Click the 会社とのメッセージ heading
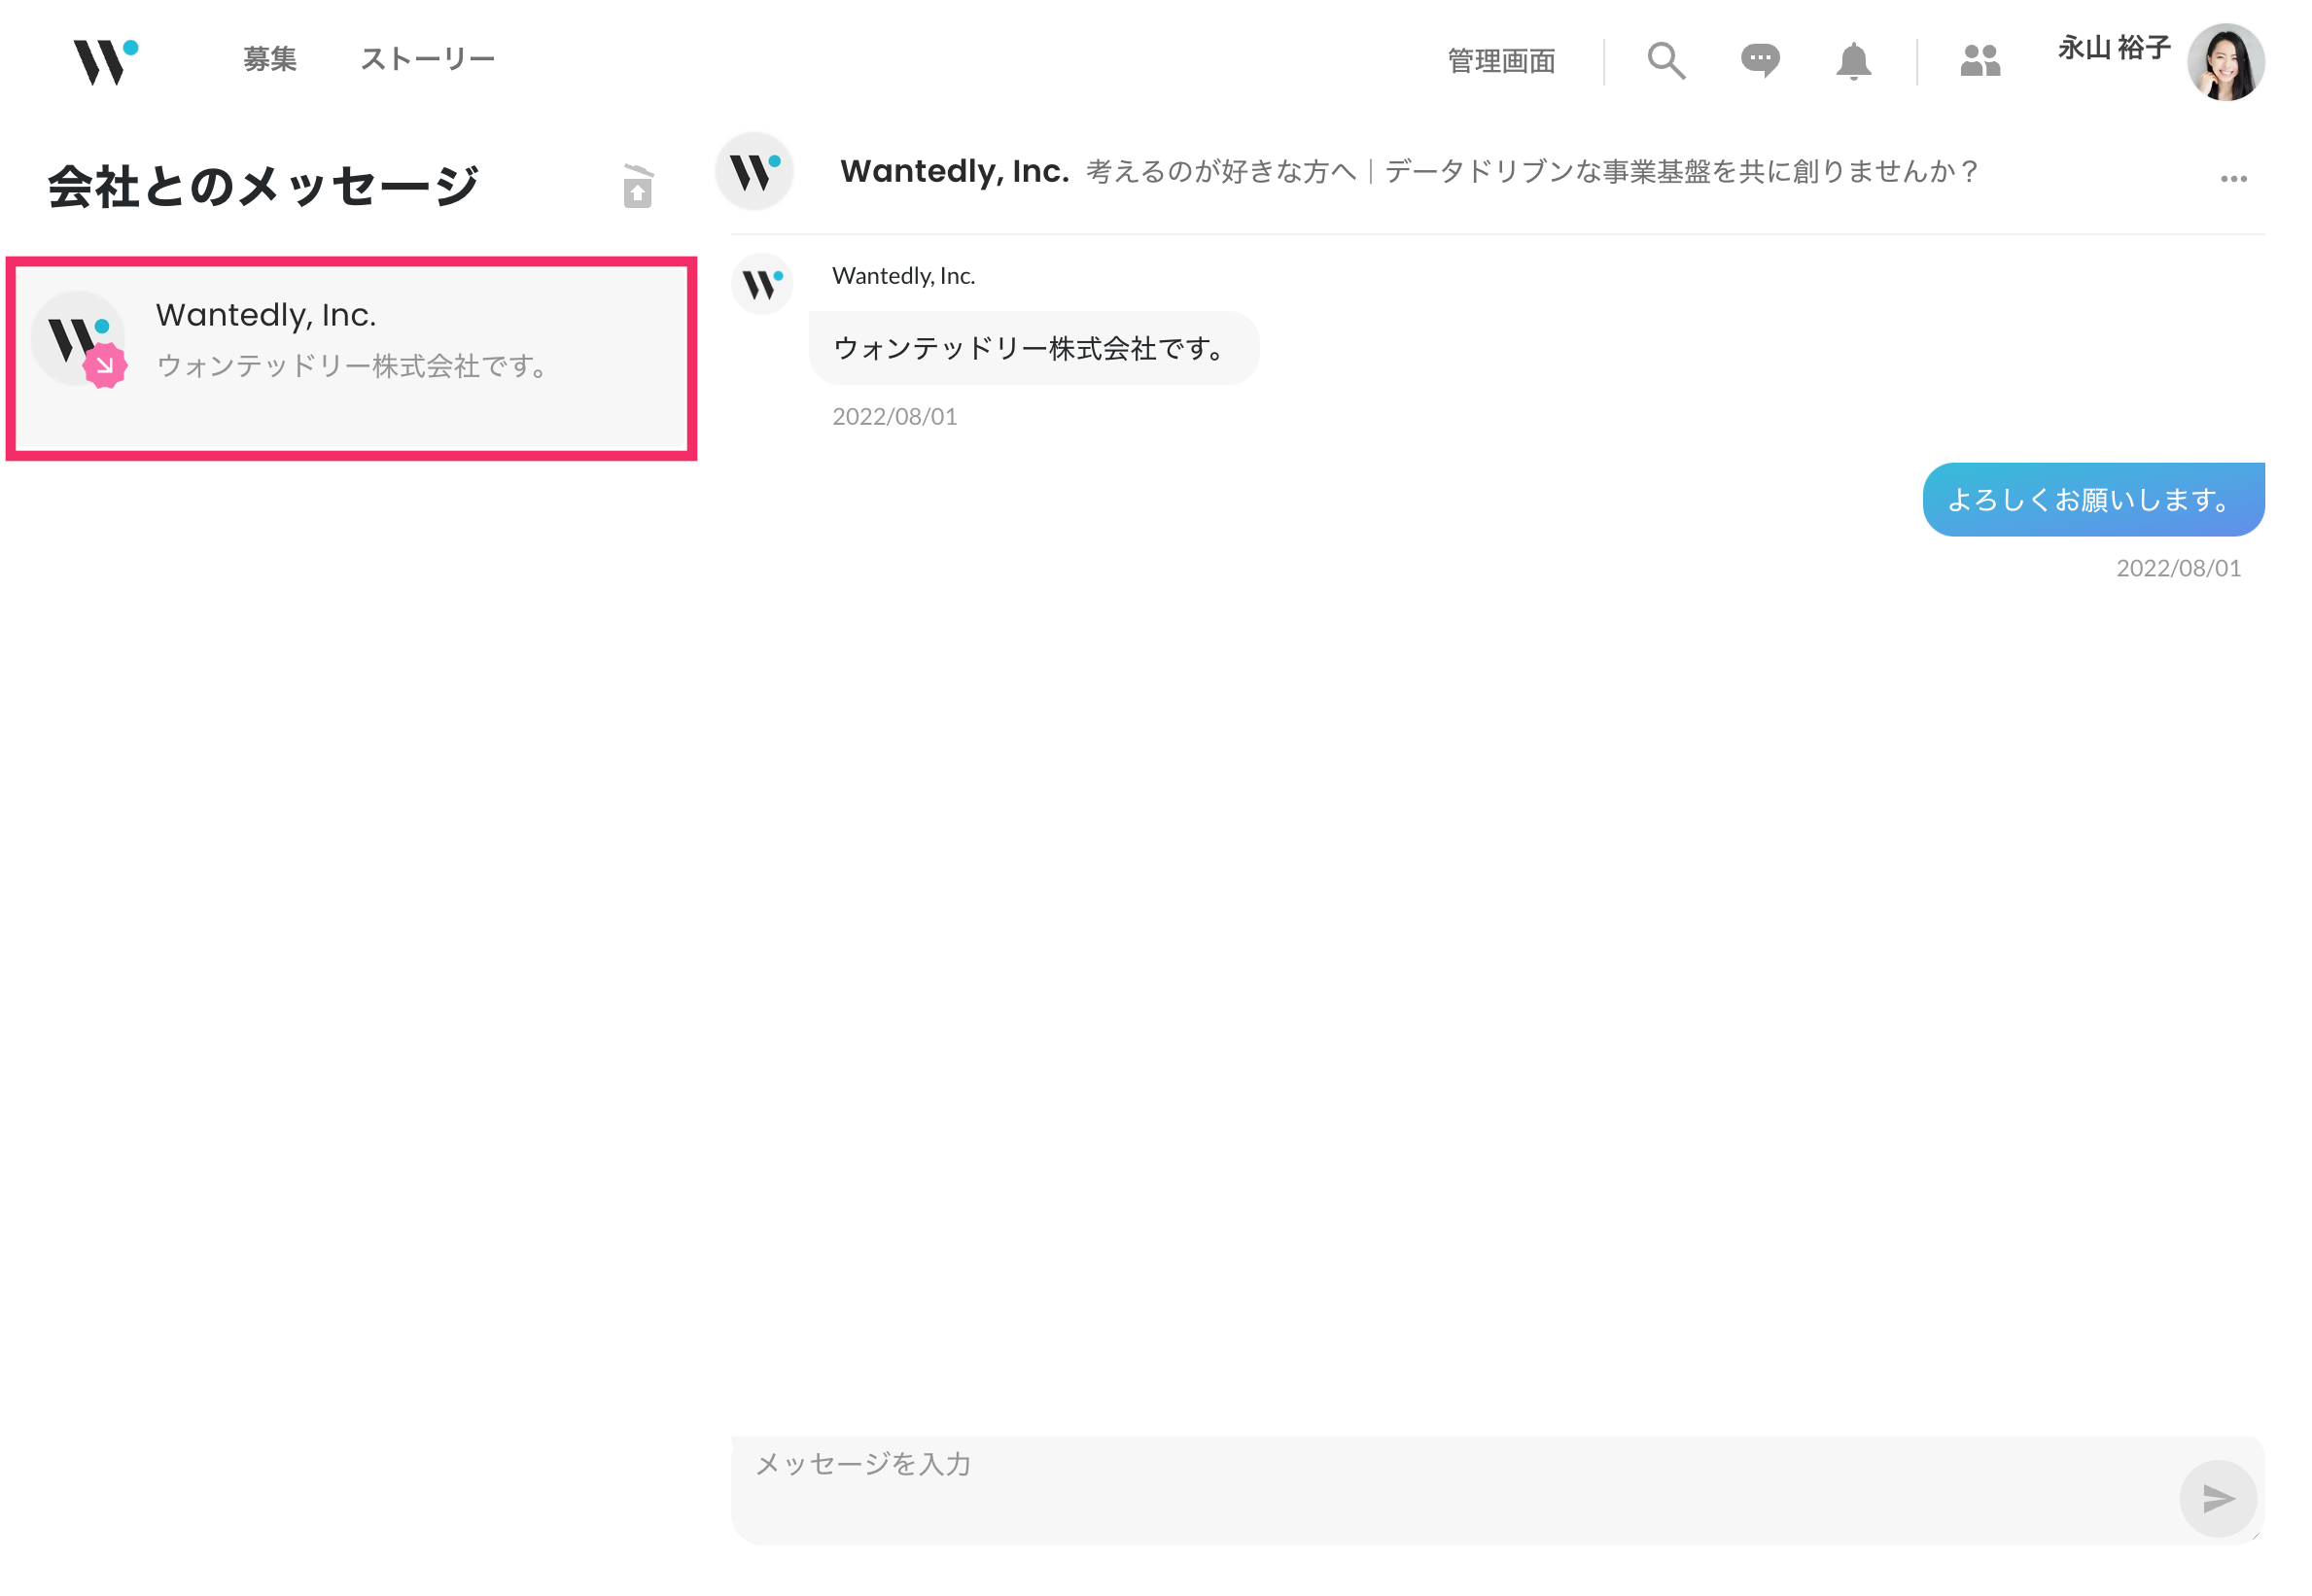The image size is (2312, 1596). tap(264, 186)
